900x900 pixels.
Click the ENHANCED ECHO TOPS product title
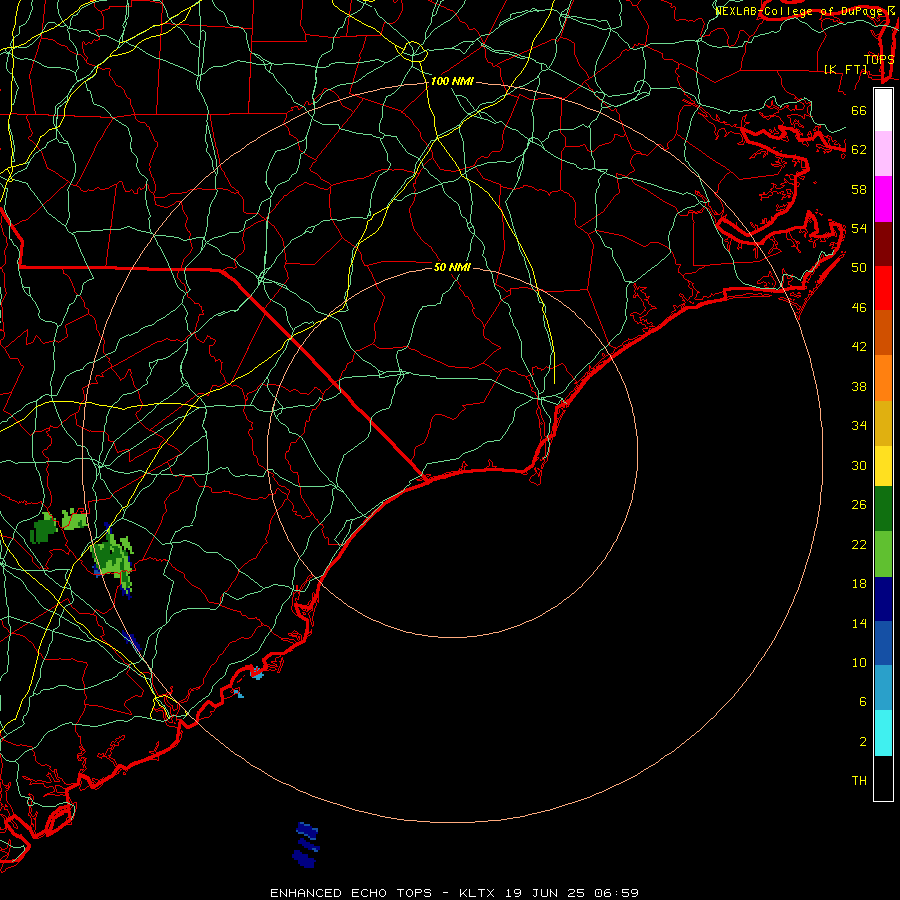(x=351, y=893)
